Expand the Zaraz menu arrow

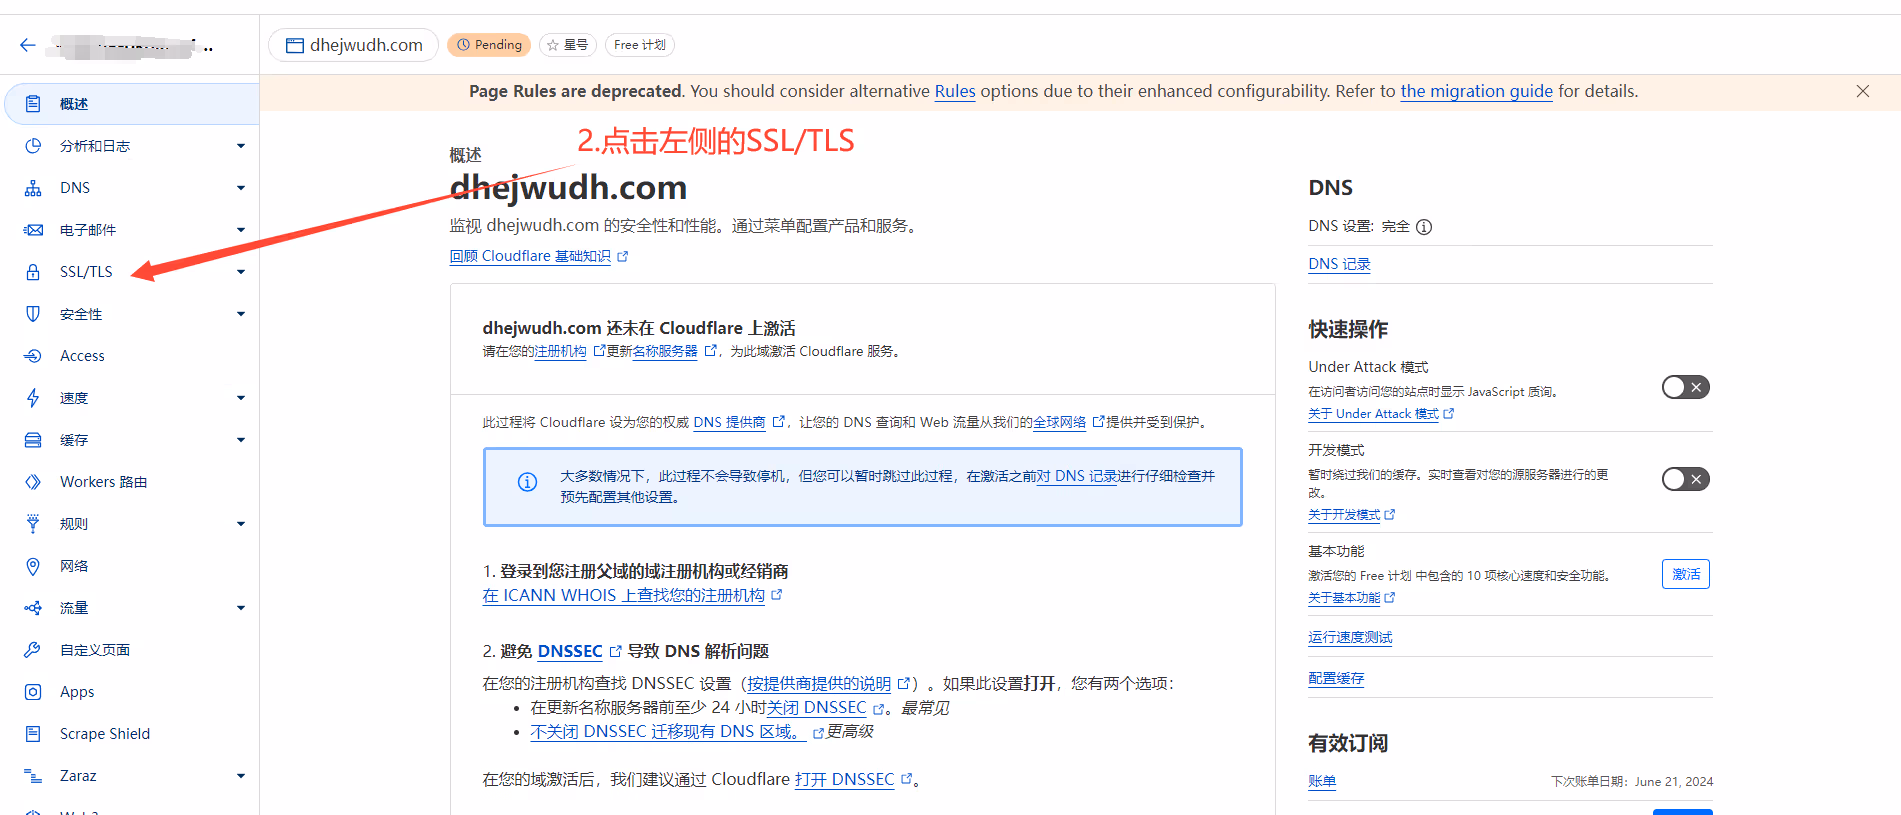point(241,776)
